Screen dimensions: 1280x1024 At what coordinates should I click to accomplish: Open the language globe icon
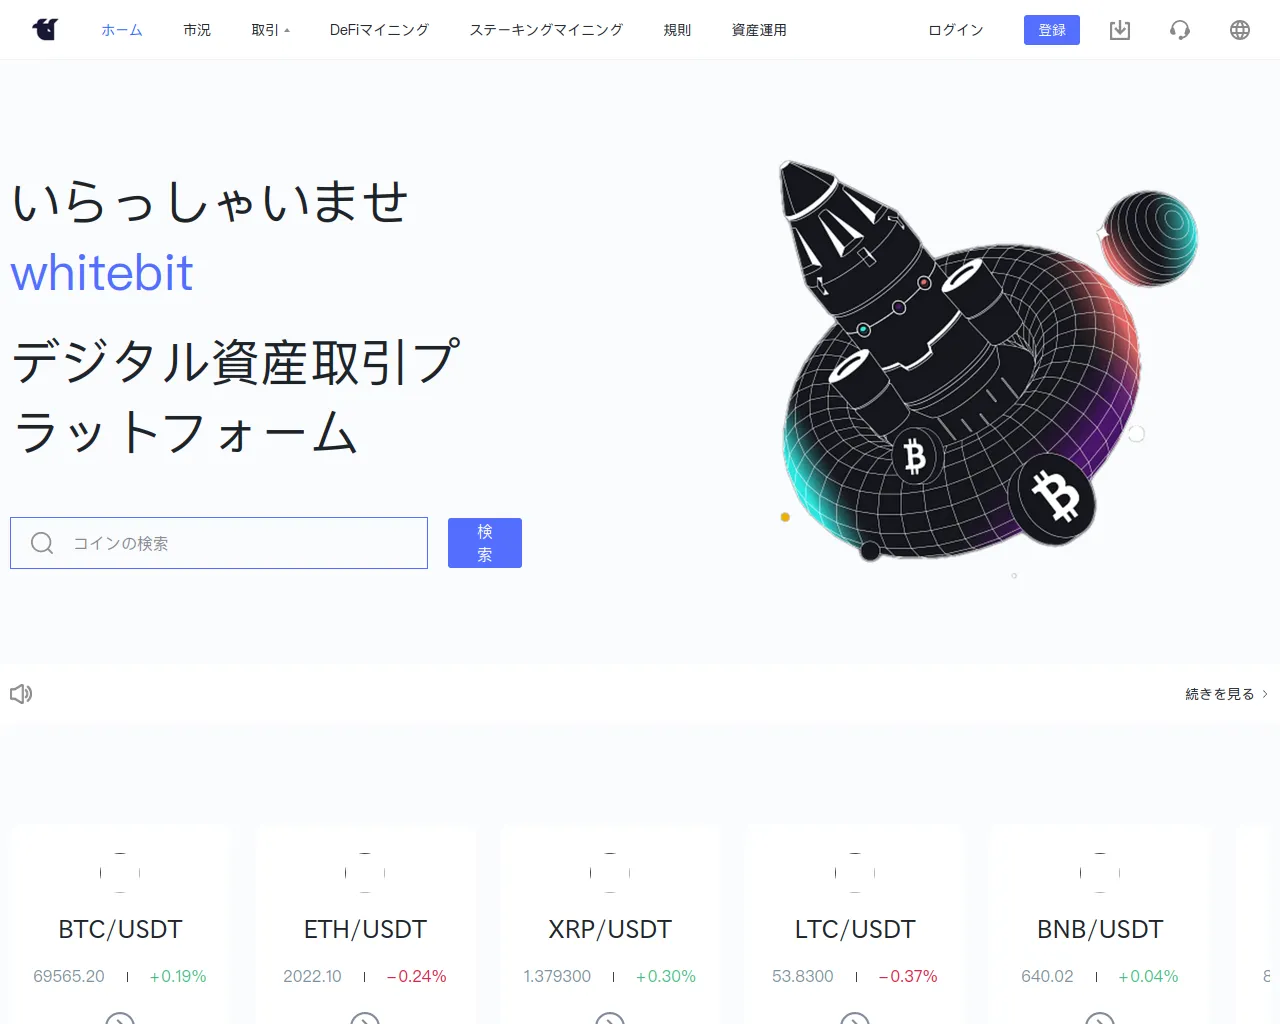click(x=1240, y=30)
